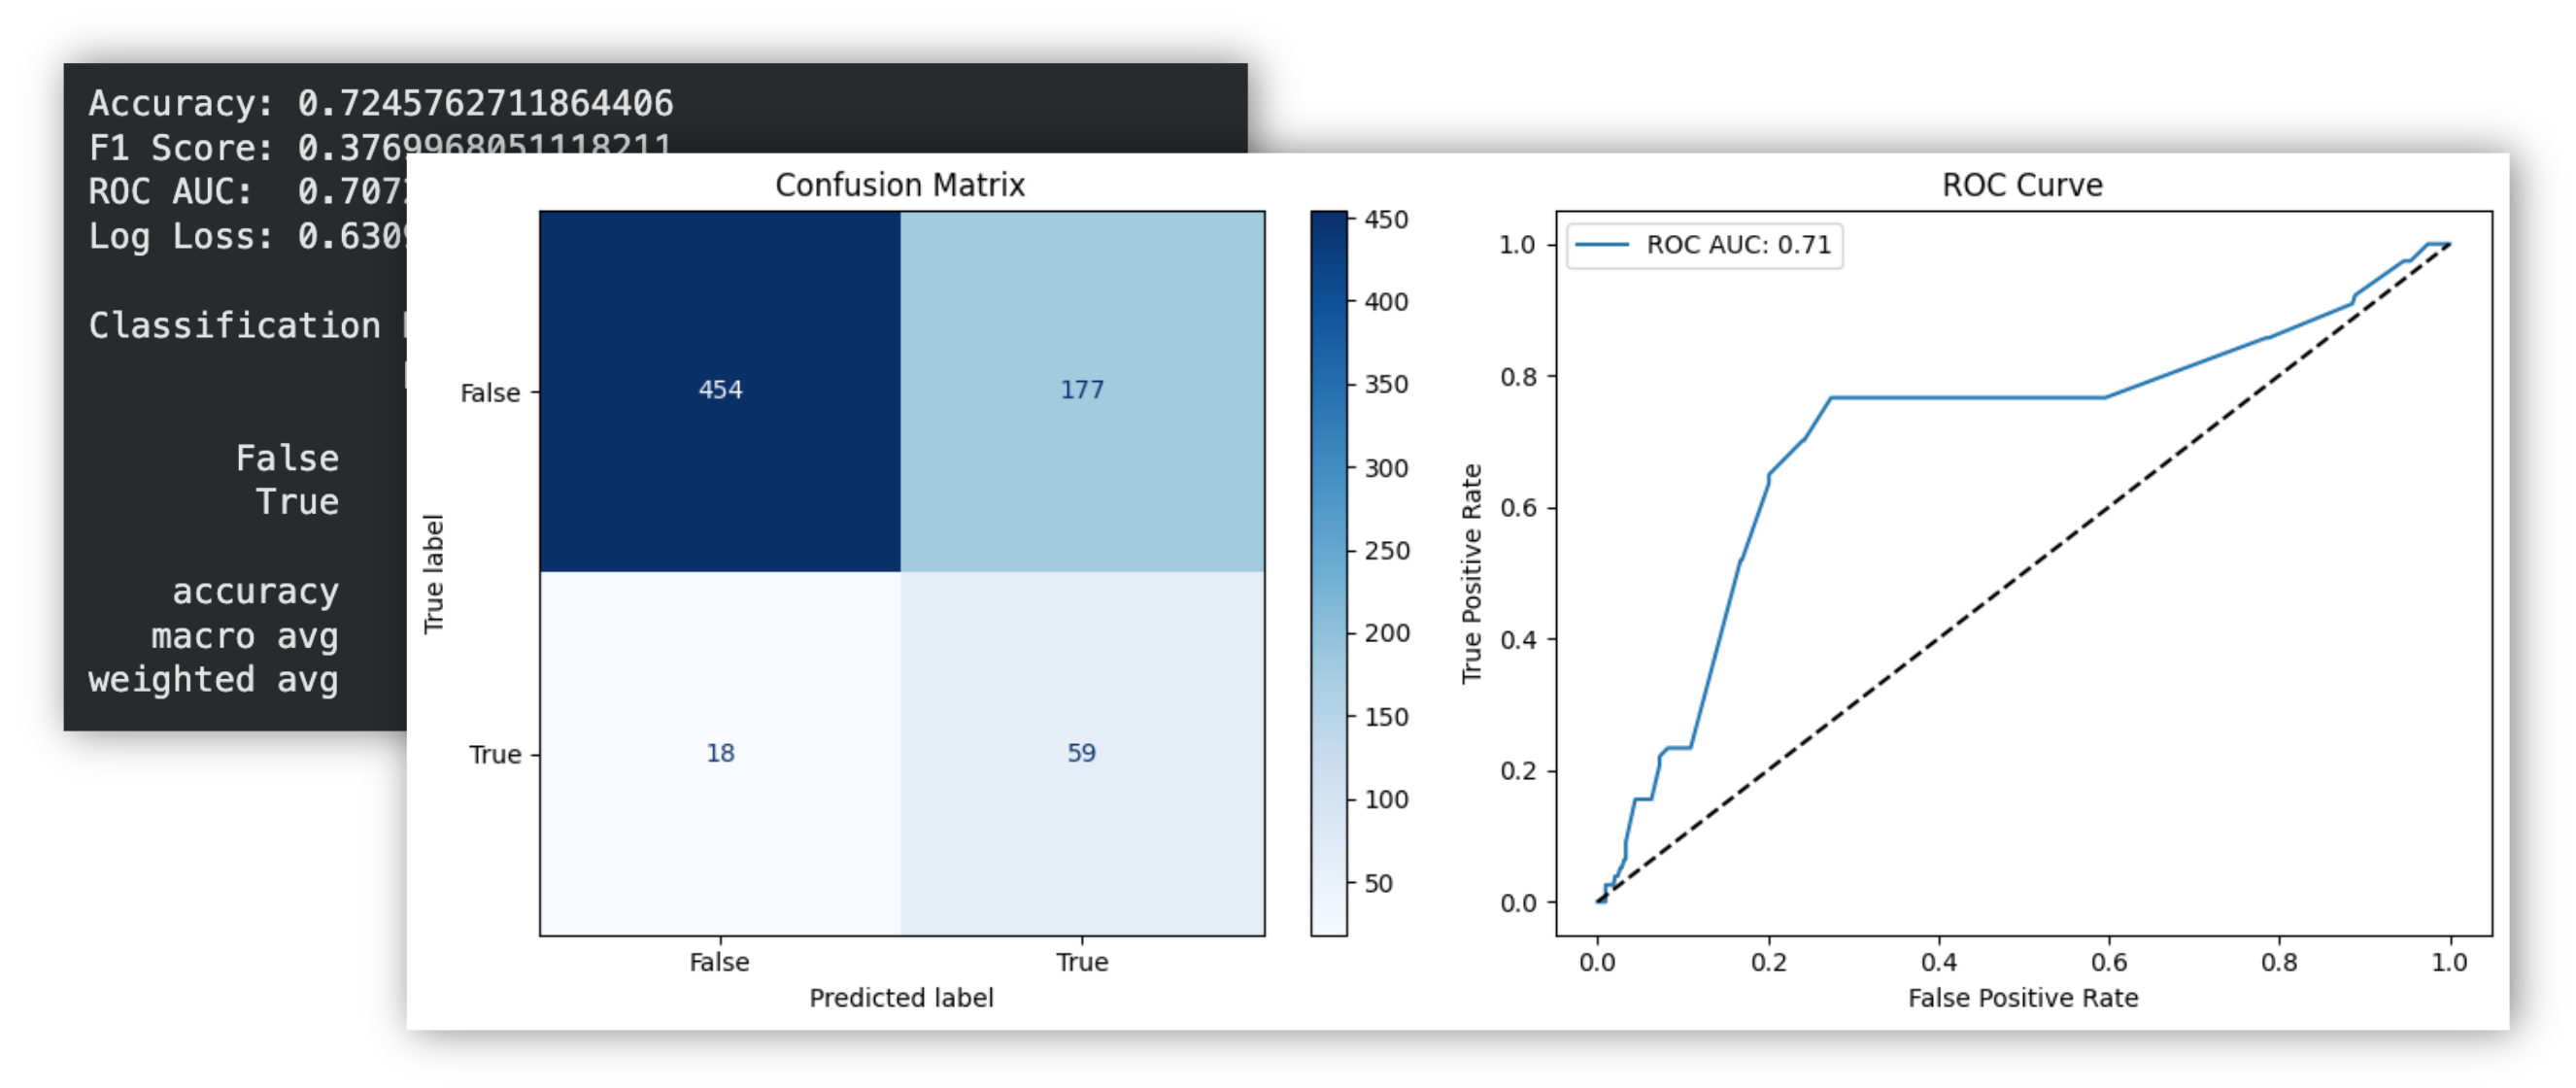Select the cell with value 18

coord(720,753)
